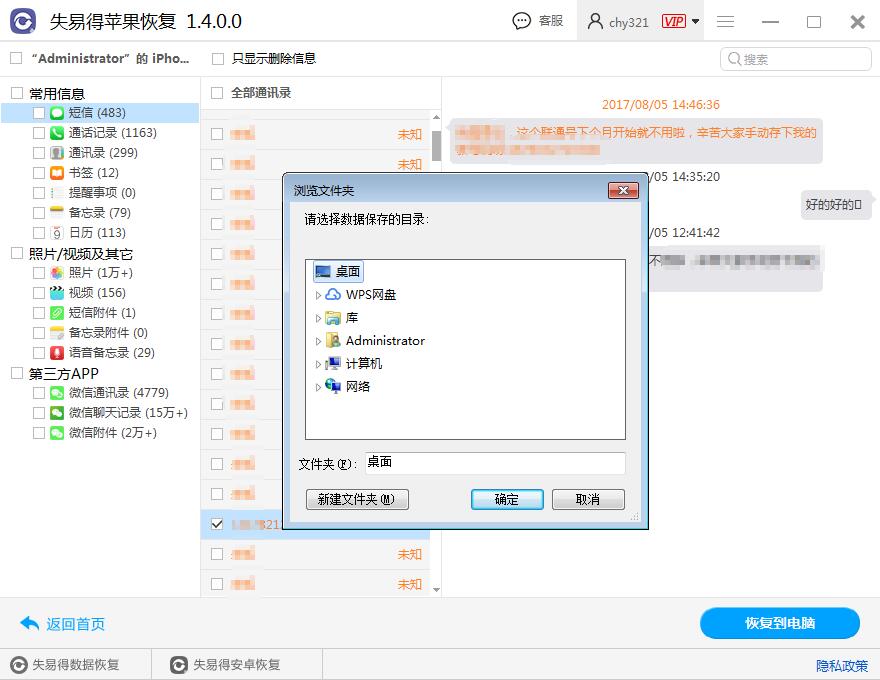Check the 第三方APP group checkbox
Image resolution: width=880 pixels, height=680 pixels.
click(x=17, y=373)
